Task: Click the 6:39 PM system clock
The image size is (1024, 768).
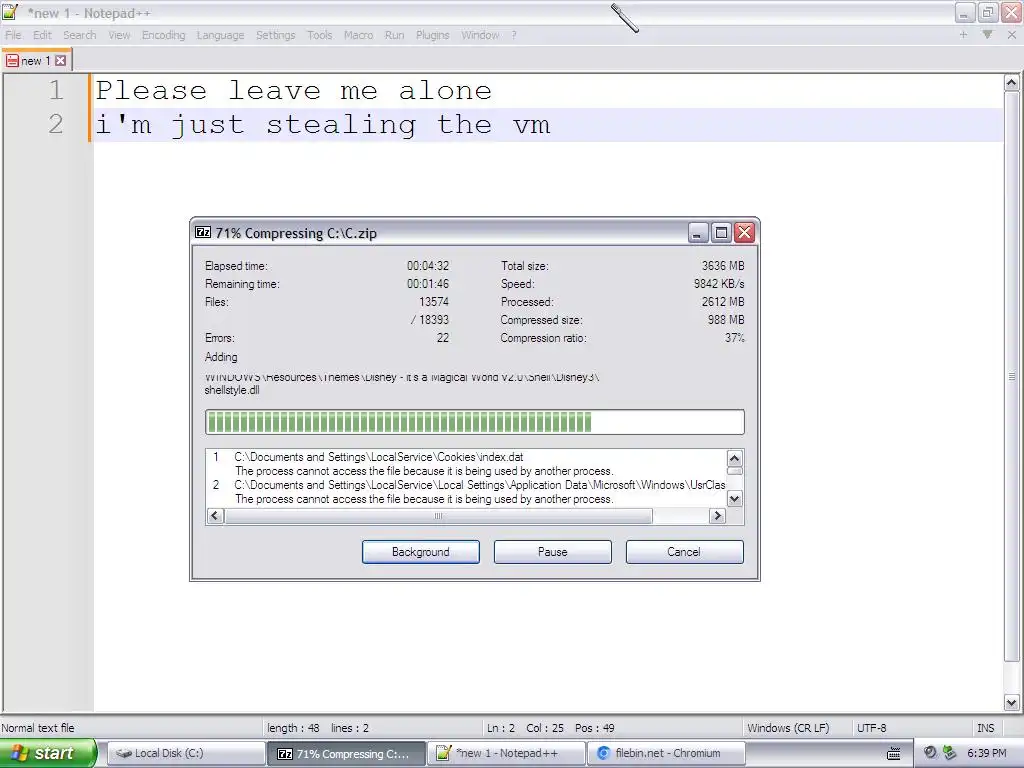Action: tap(986, 753)
